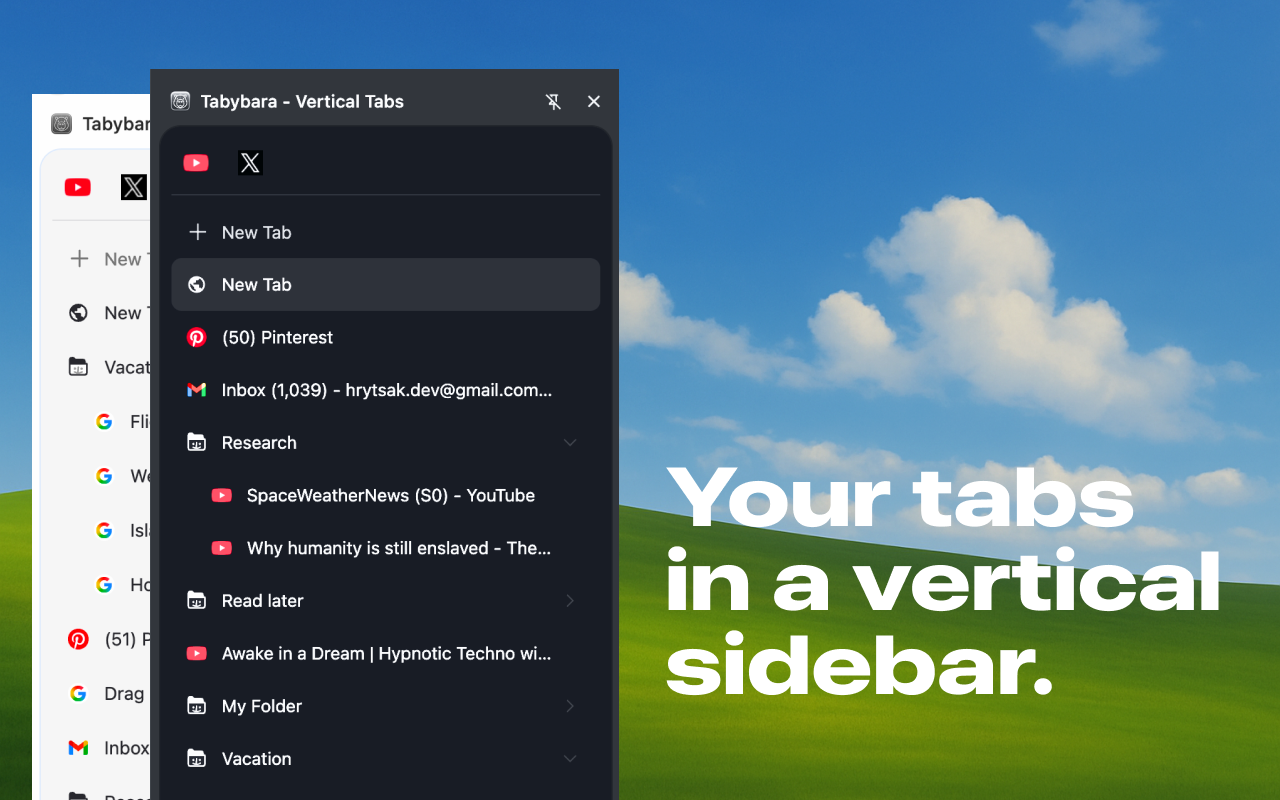Collapse the Research folder
The height and width of the screenshot is (800, 1280).
(570, 442)
